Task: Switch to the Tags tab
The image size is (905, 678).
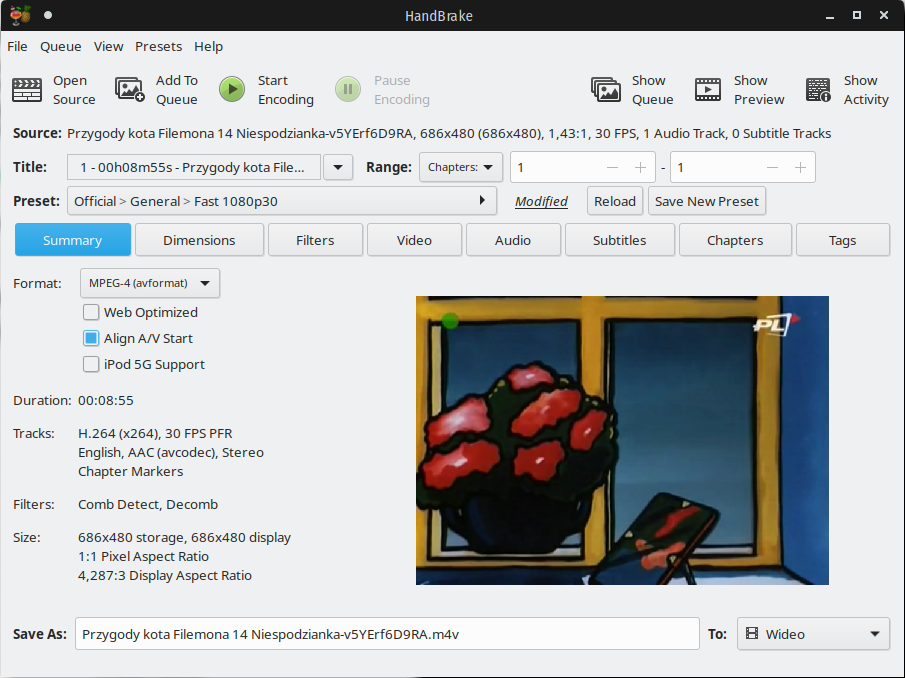Action: pos(843,240)
